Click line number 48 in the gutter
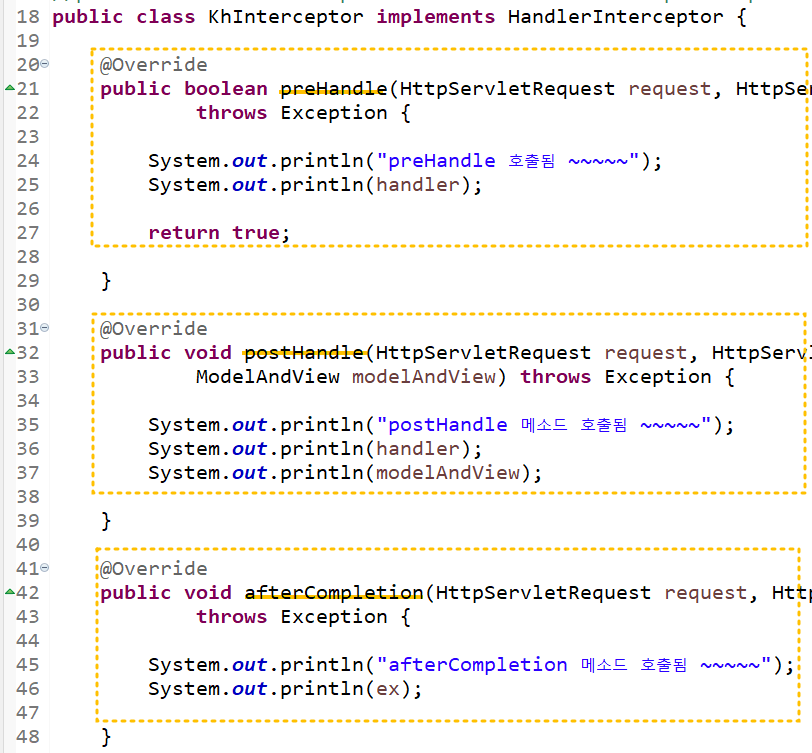The height and width of the screenshot is (753, 812). click(28, 737)
